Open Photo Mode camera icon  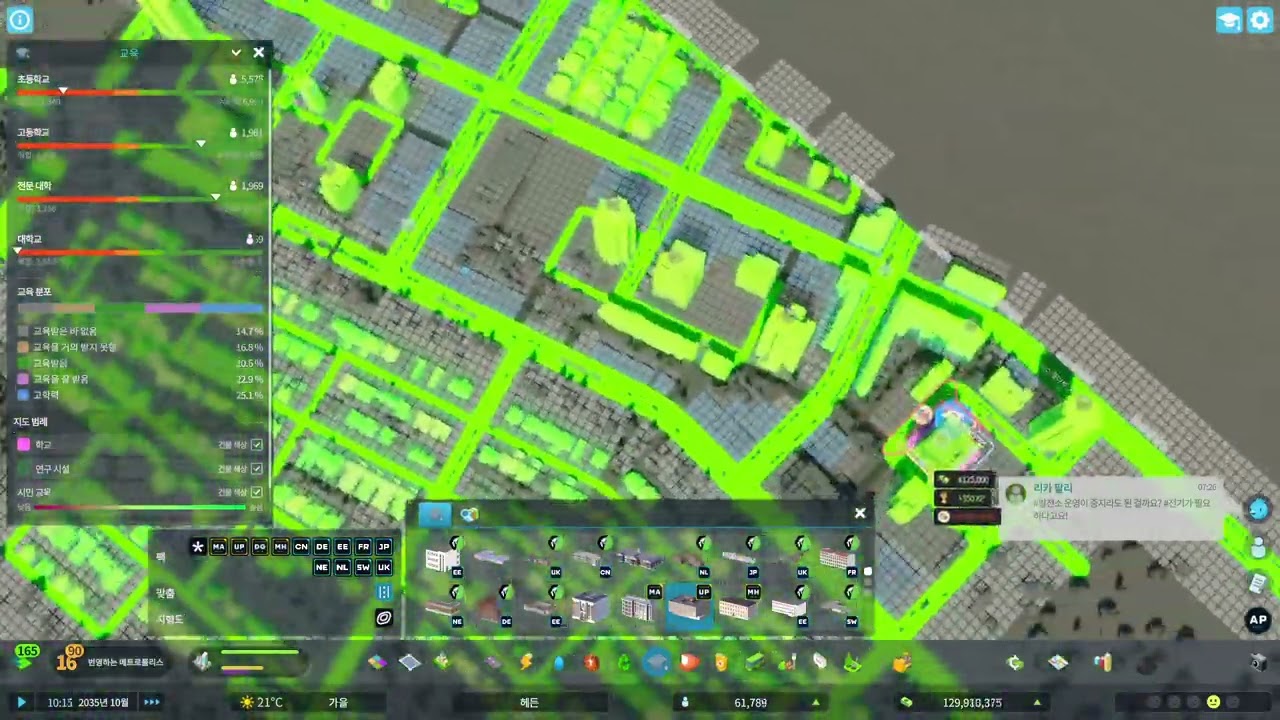point(1259,662)
